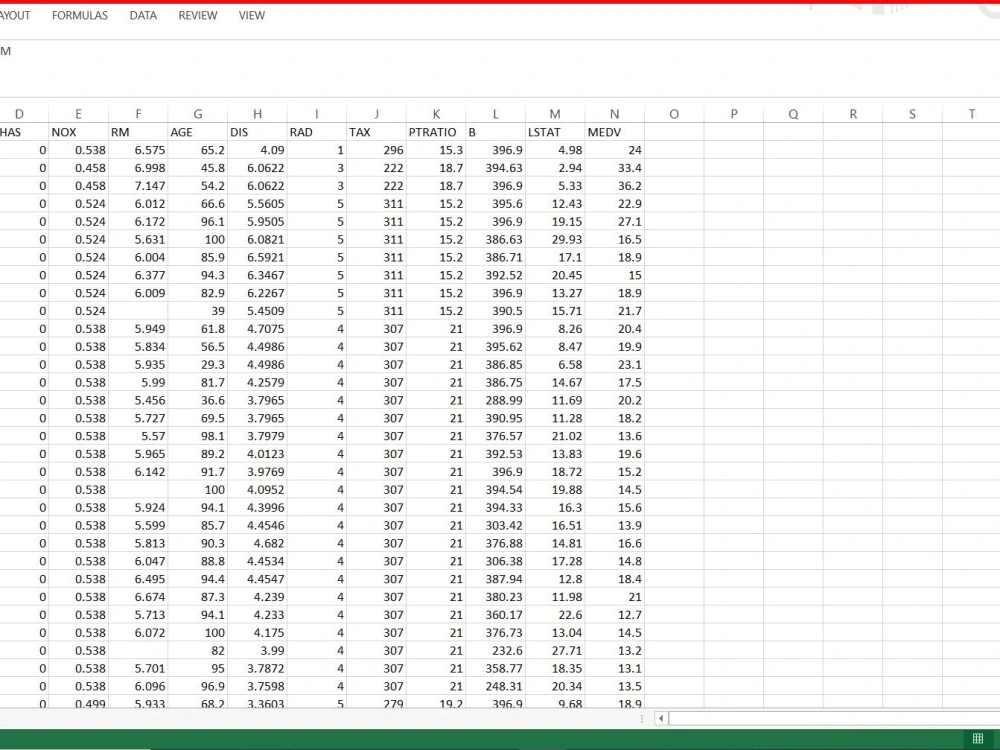Select the DIS cell containing 3.7872

point(258,668)
